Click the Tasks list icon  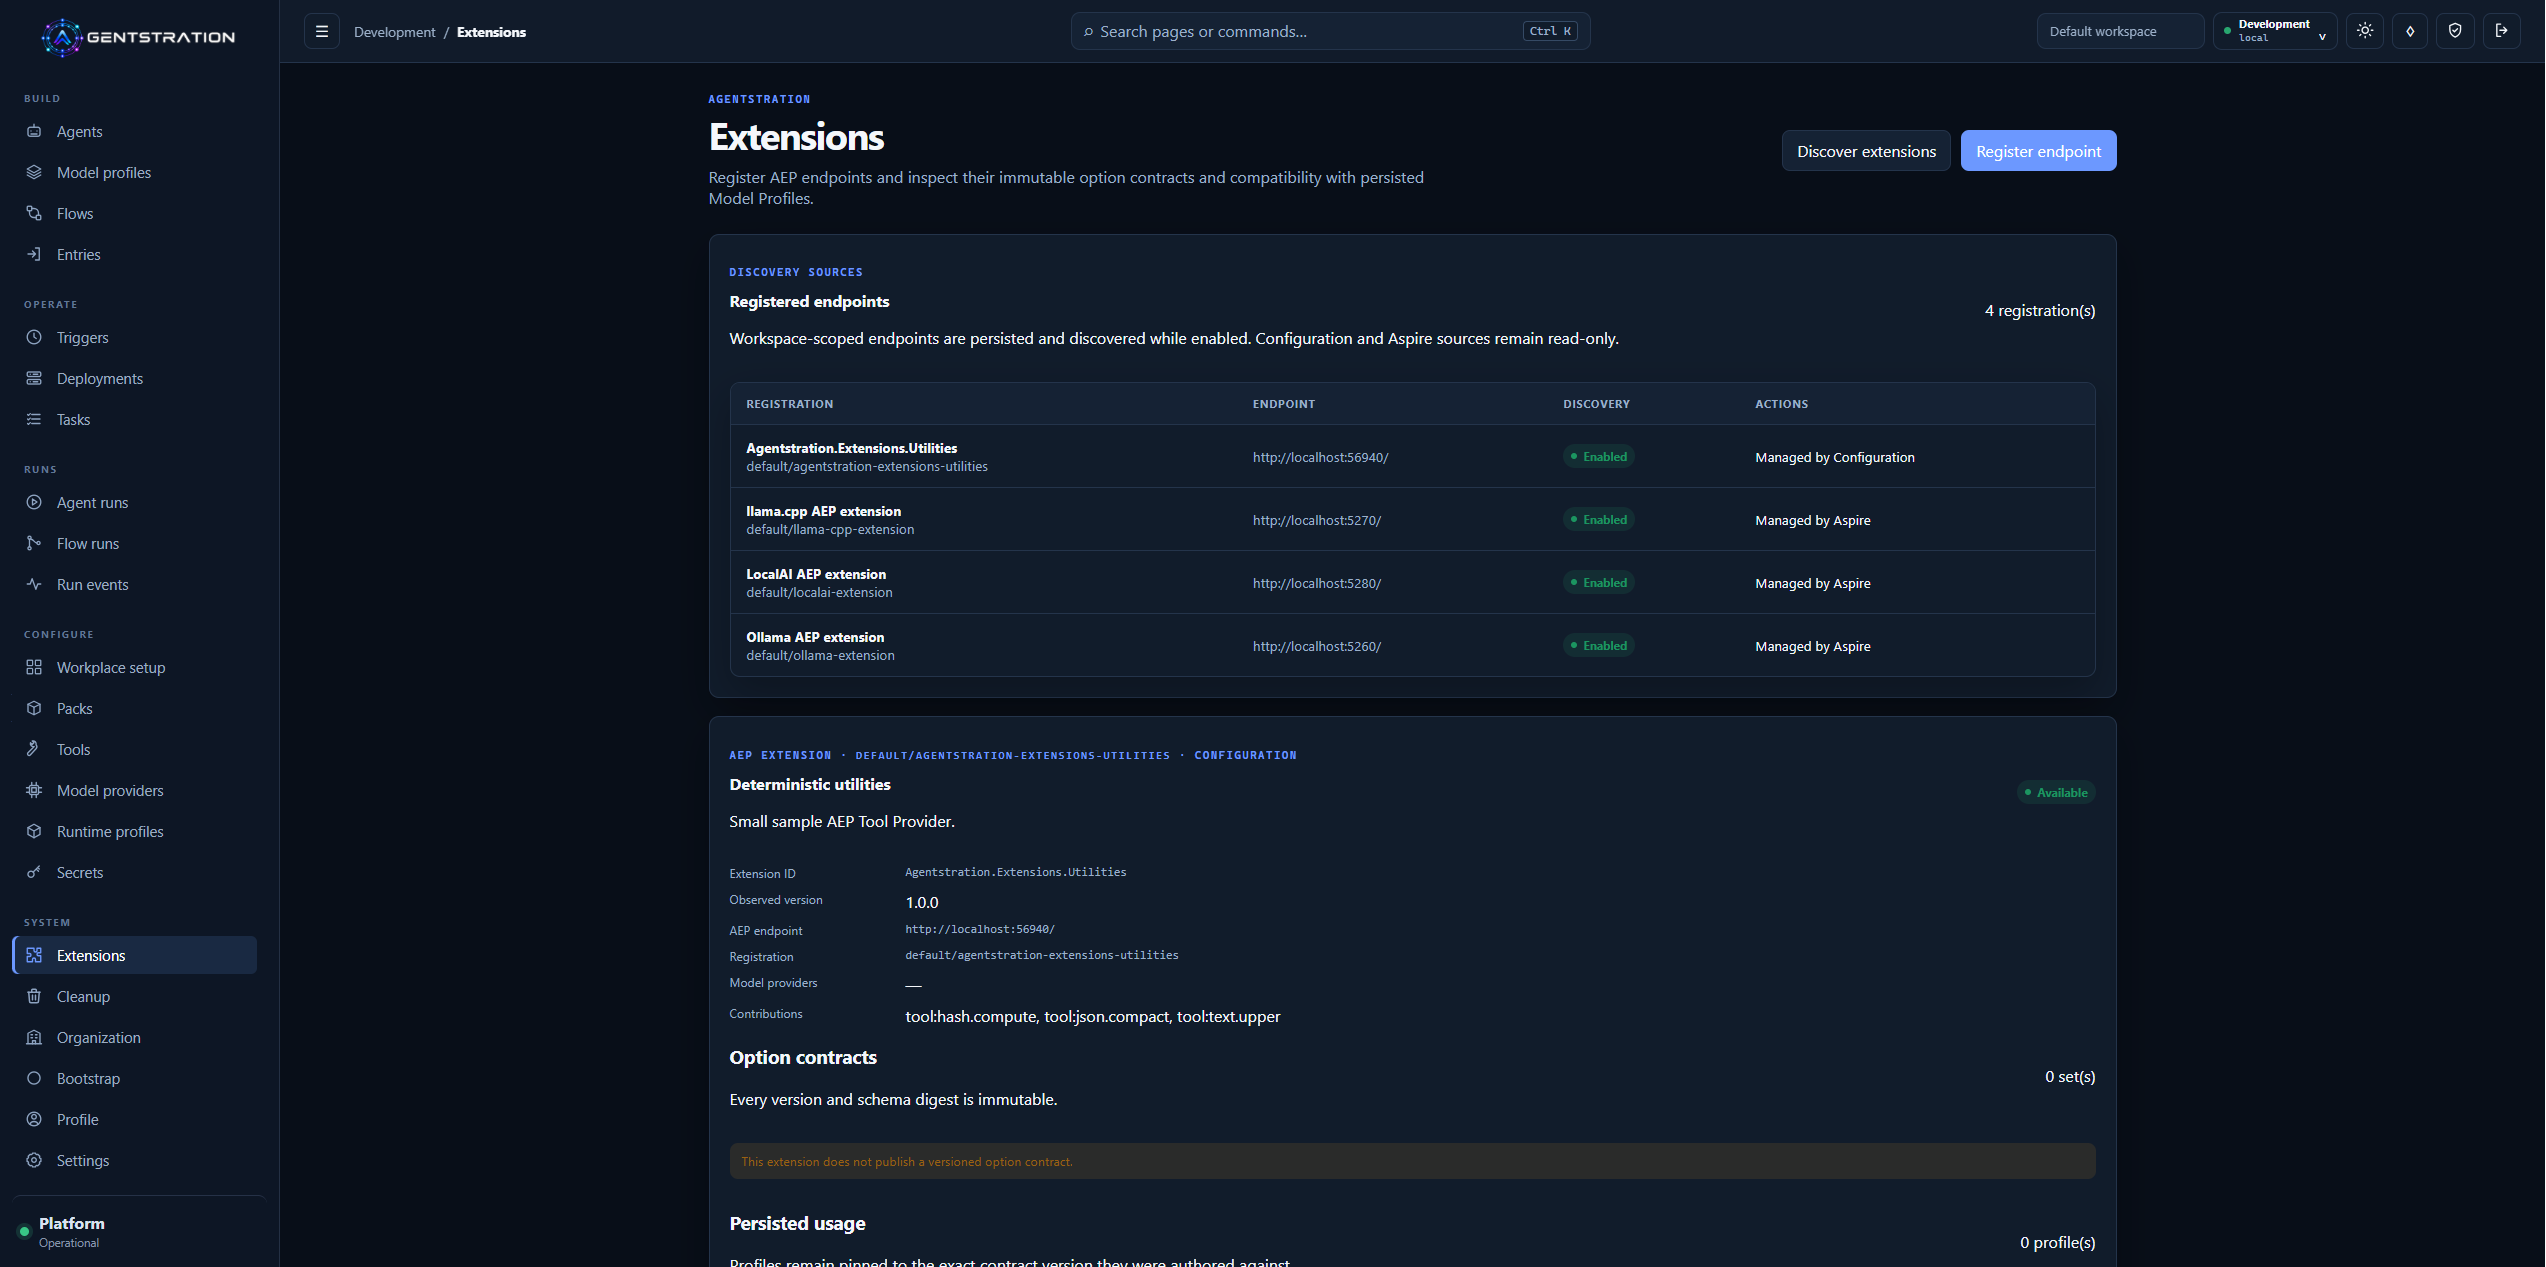coord(34,419)
